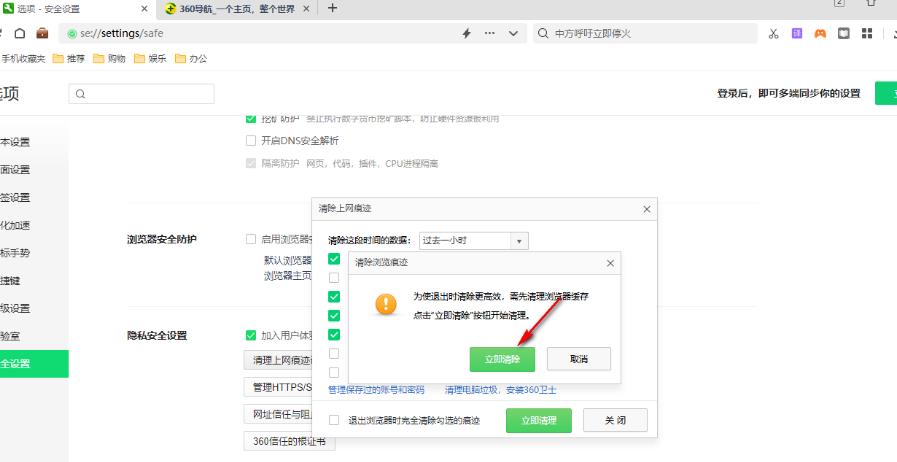Viewport: 897px width, 462px height.
Task: Open the 网址信任与阻 settings button
Action: [278, 414]
